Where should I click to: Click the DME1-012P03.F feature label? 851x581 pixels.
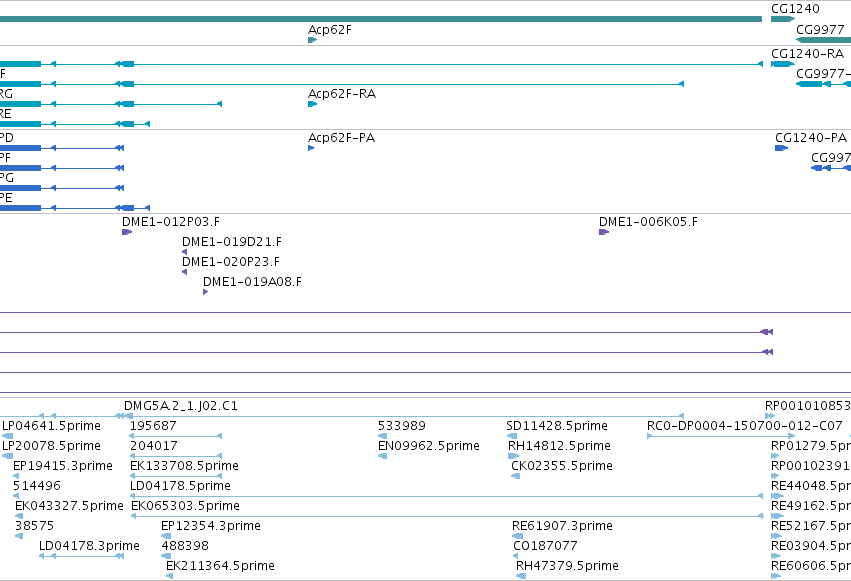coord(171,222)
